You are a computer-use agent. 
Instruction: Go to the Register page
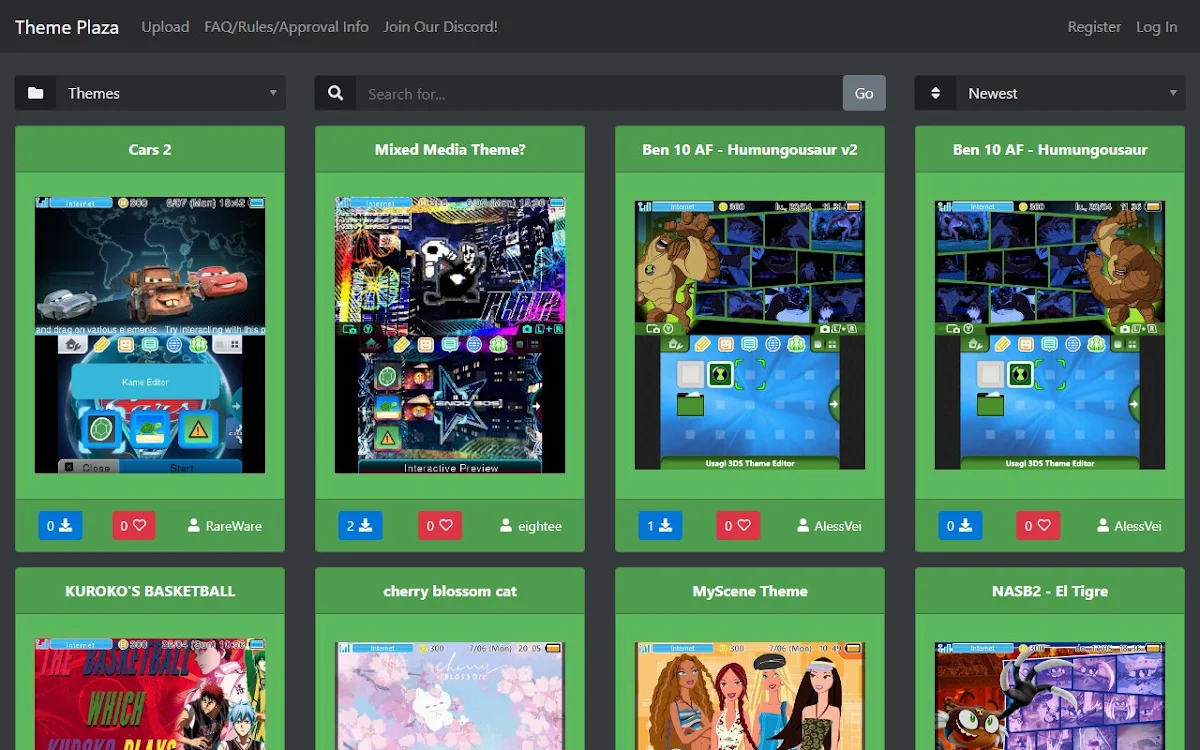[1094, 27]
